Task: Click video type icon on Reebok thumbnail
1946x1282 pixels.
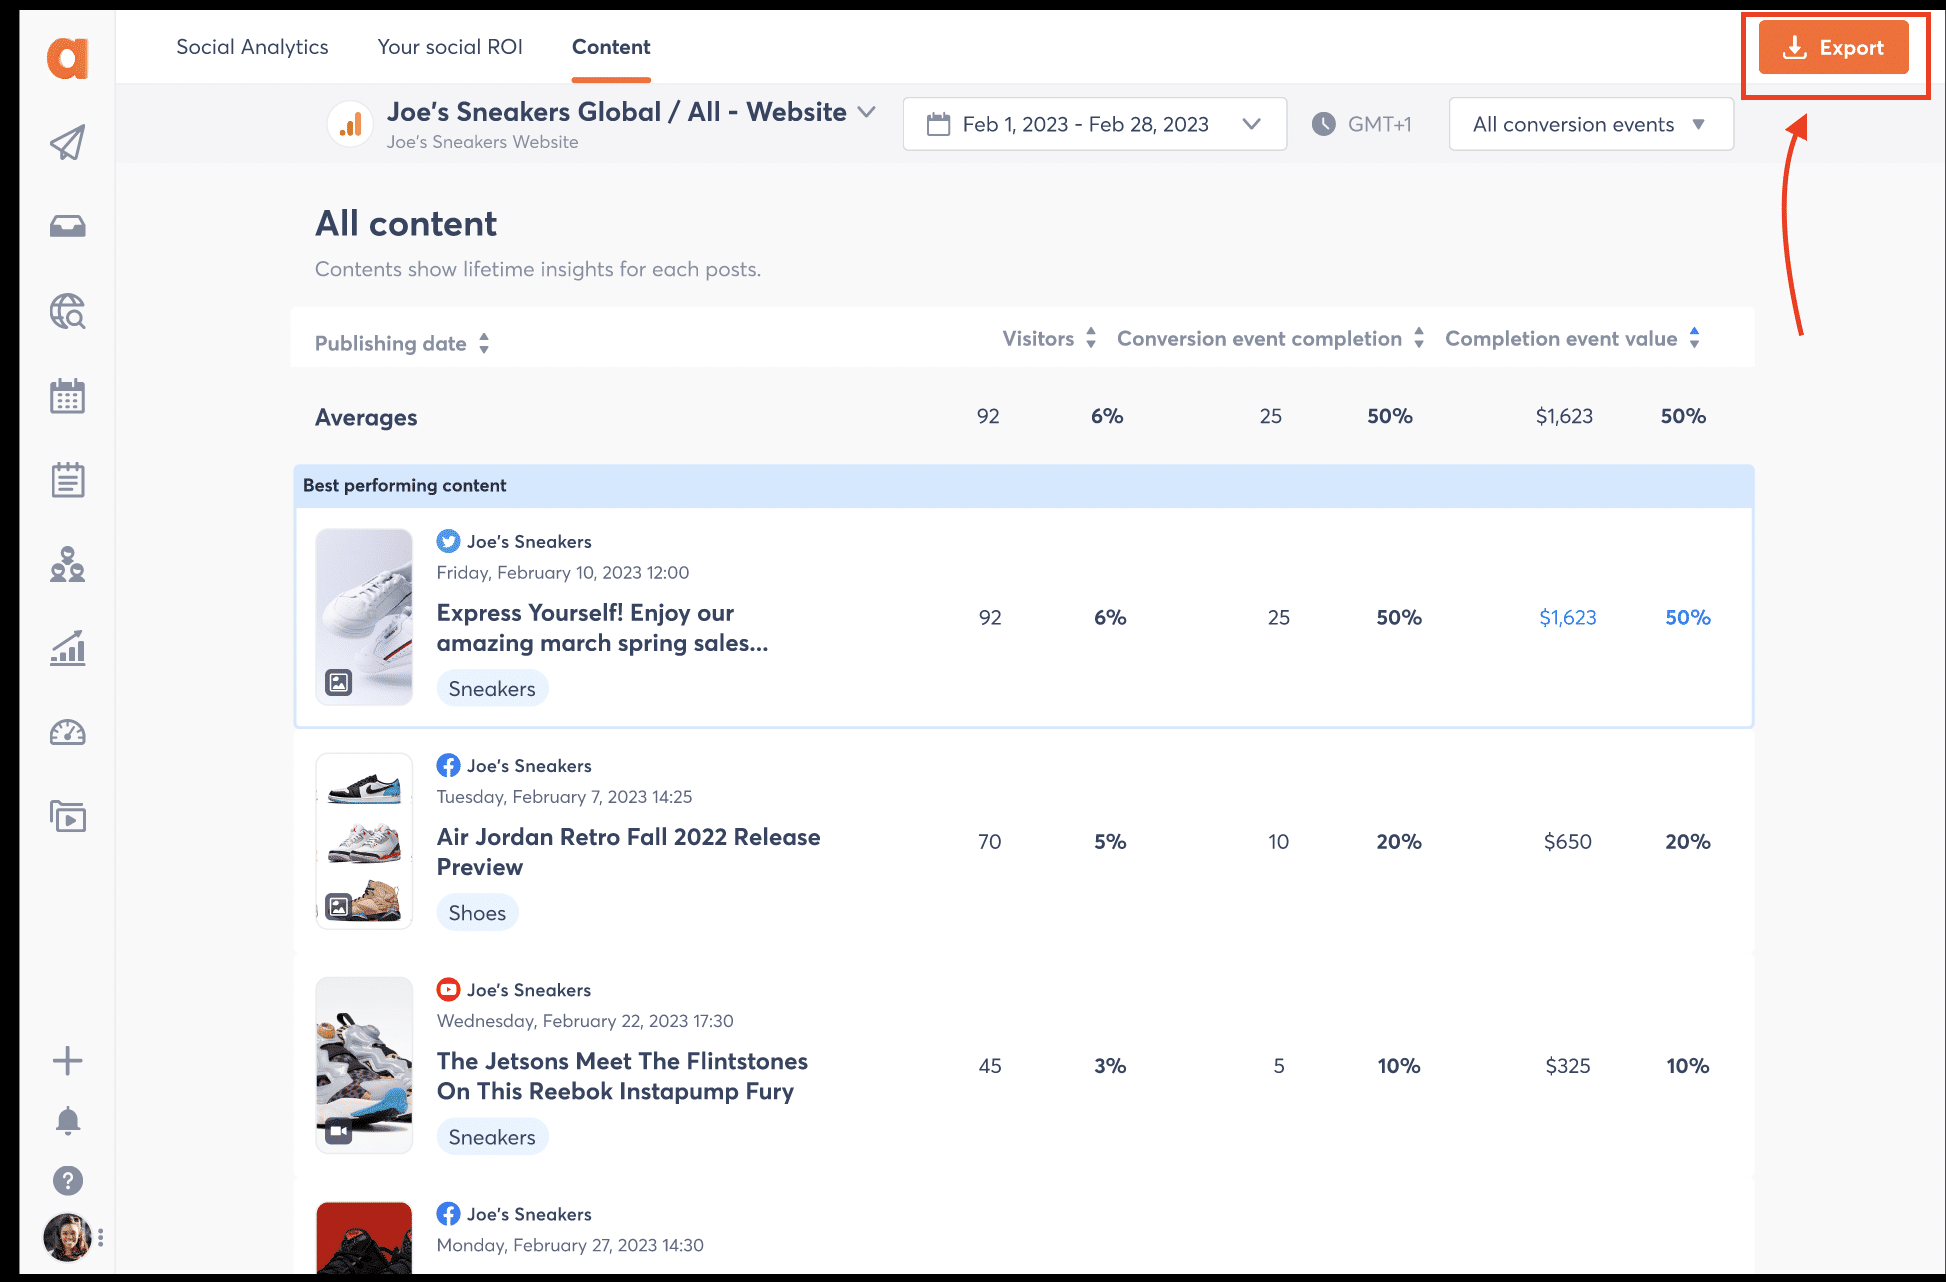Action: click(x=339, y=1132)
